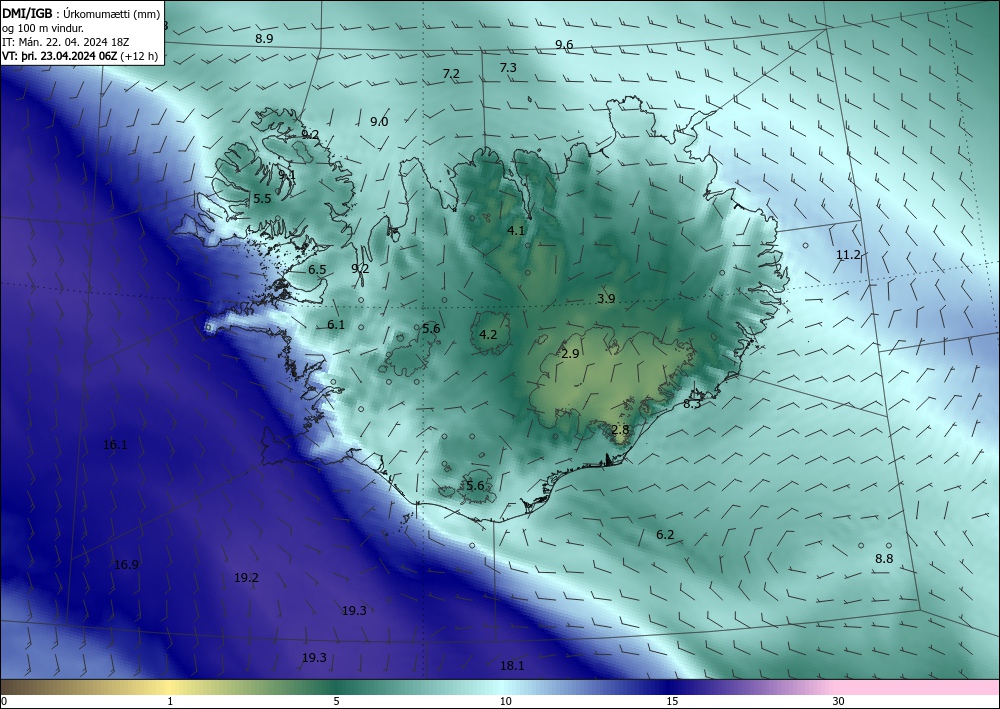Click the color scale tick label 5
This screenshot has width=1000, height=709.
point(336,701)
